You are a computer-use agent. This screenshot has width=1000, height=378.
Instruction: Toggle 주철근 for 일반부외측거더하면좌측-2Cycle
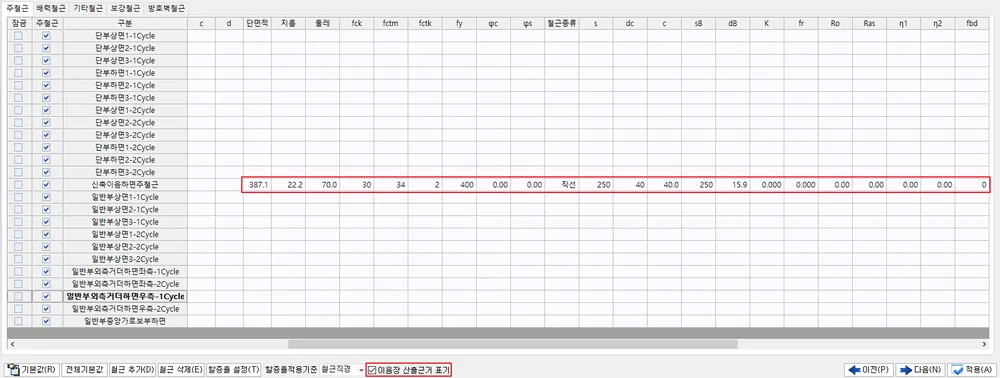click(x=46, y=284)
